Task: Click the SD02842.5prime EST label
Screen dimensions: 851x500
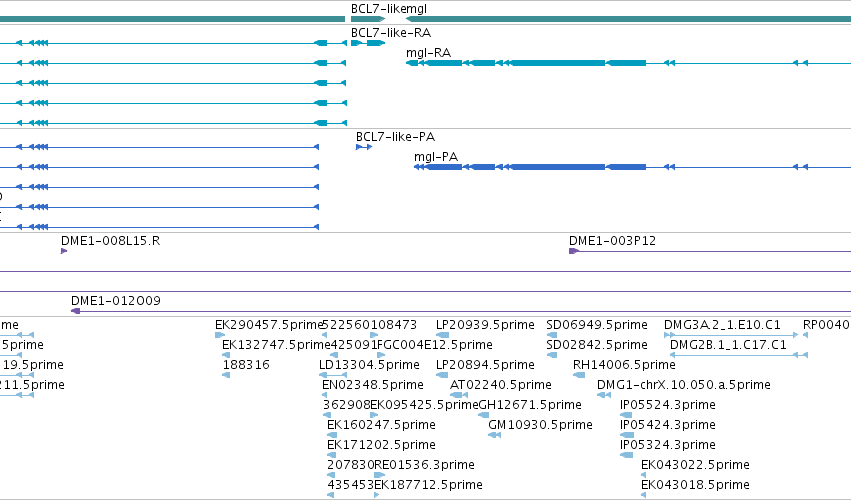Action: (596, 345)
